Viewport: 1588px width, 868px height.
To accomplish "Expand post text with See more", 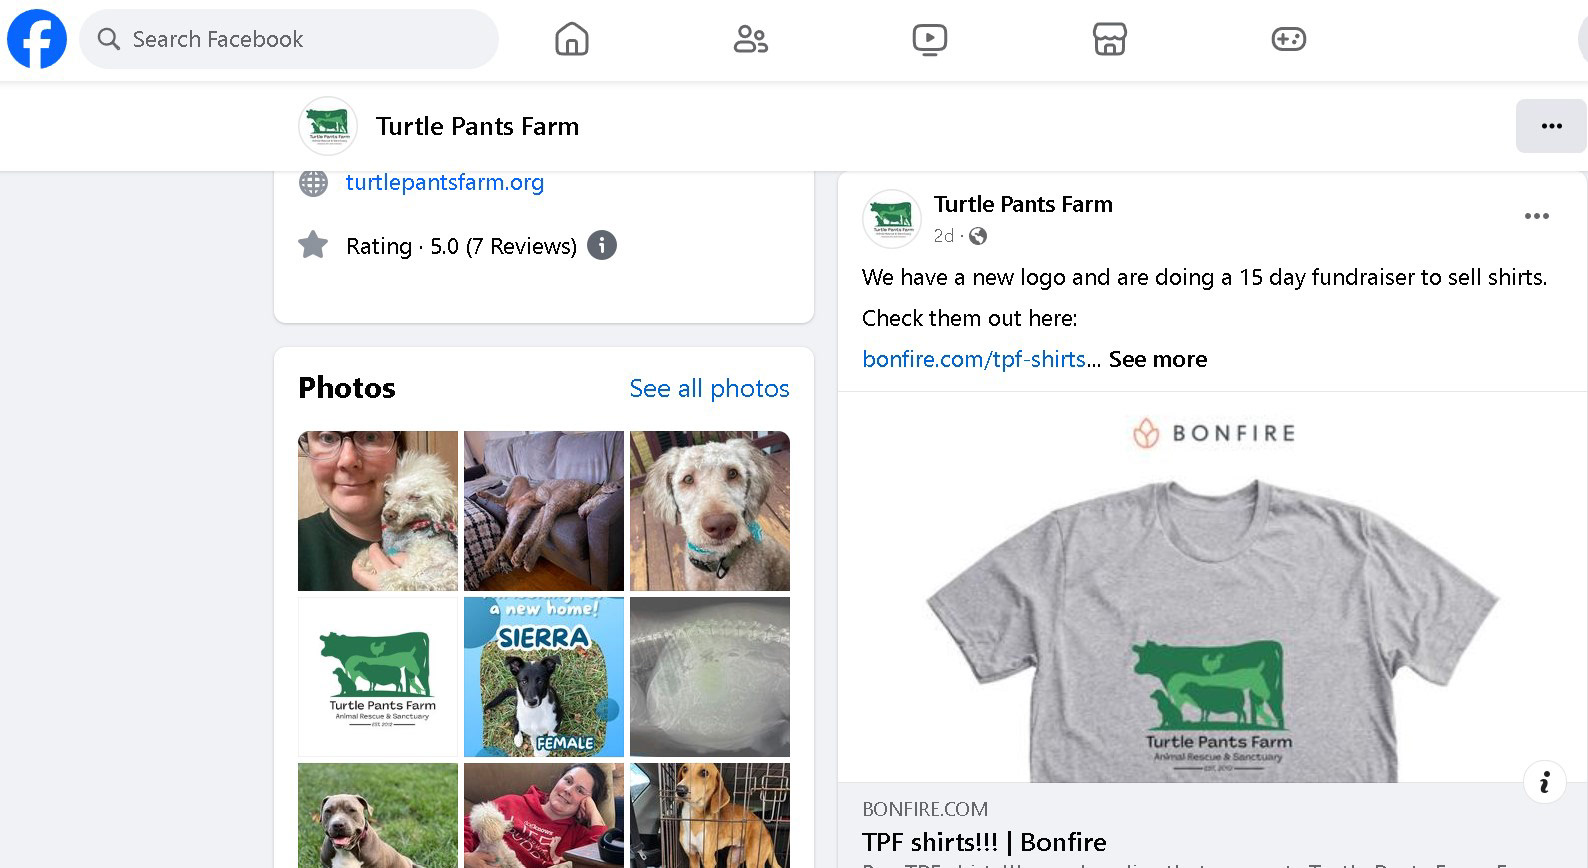I will [1157, 359].
